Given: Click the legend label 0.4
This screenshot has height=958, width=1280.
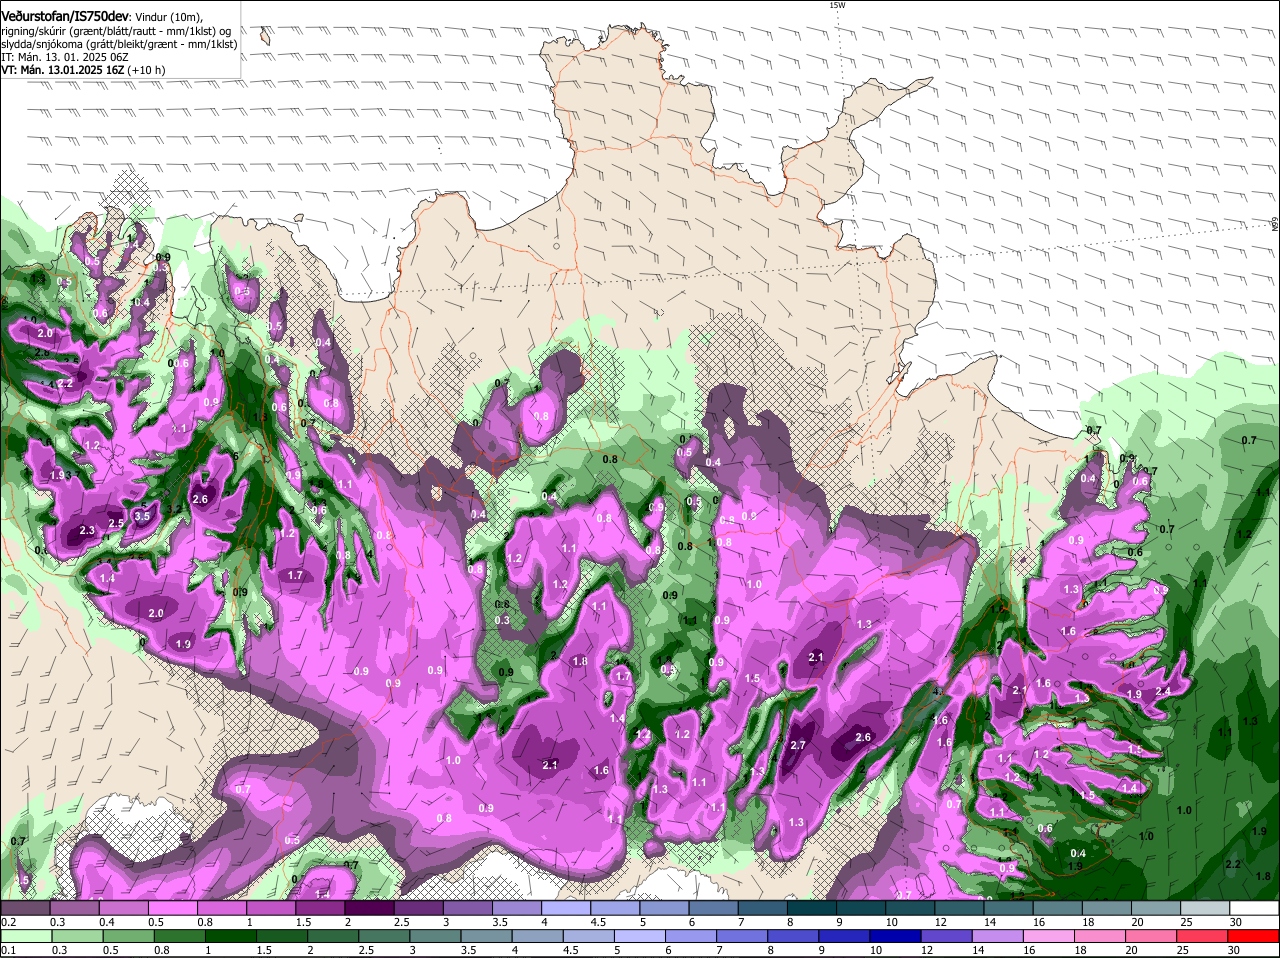Looking at the screenshot, I should (x=106, y=922).
